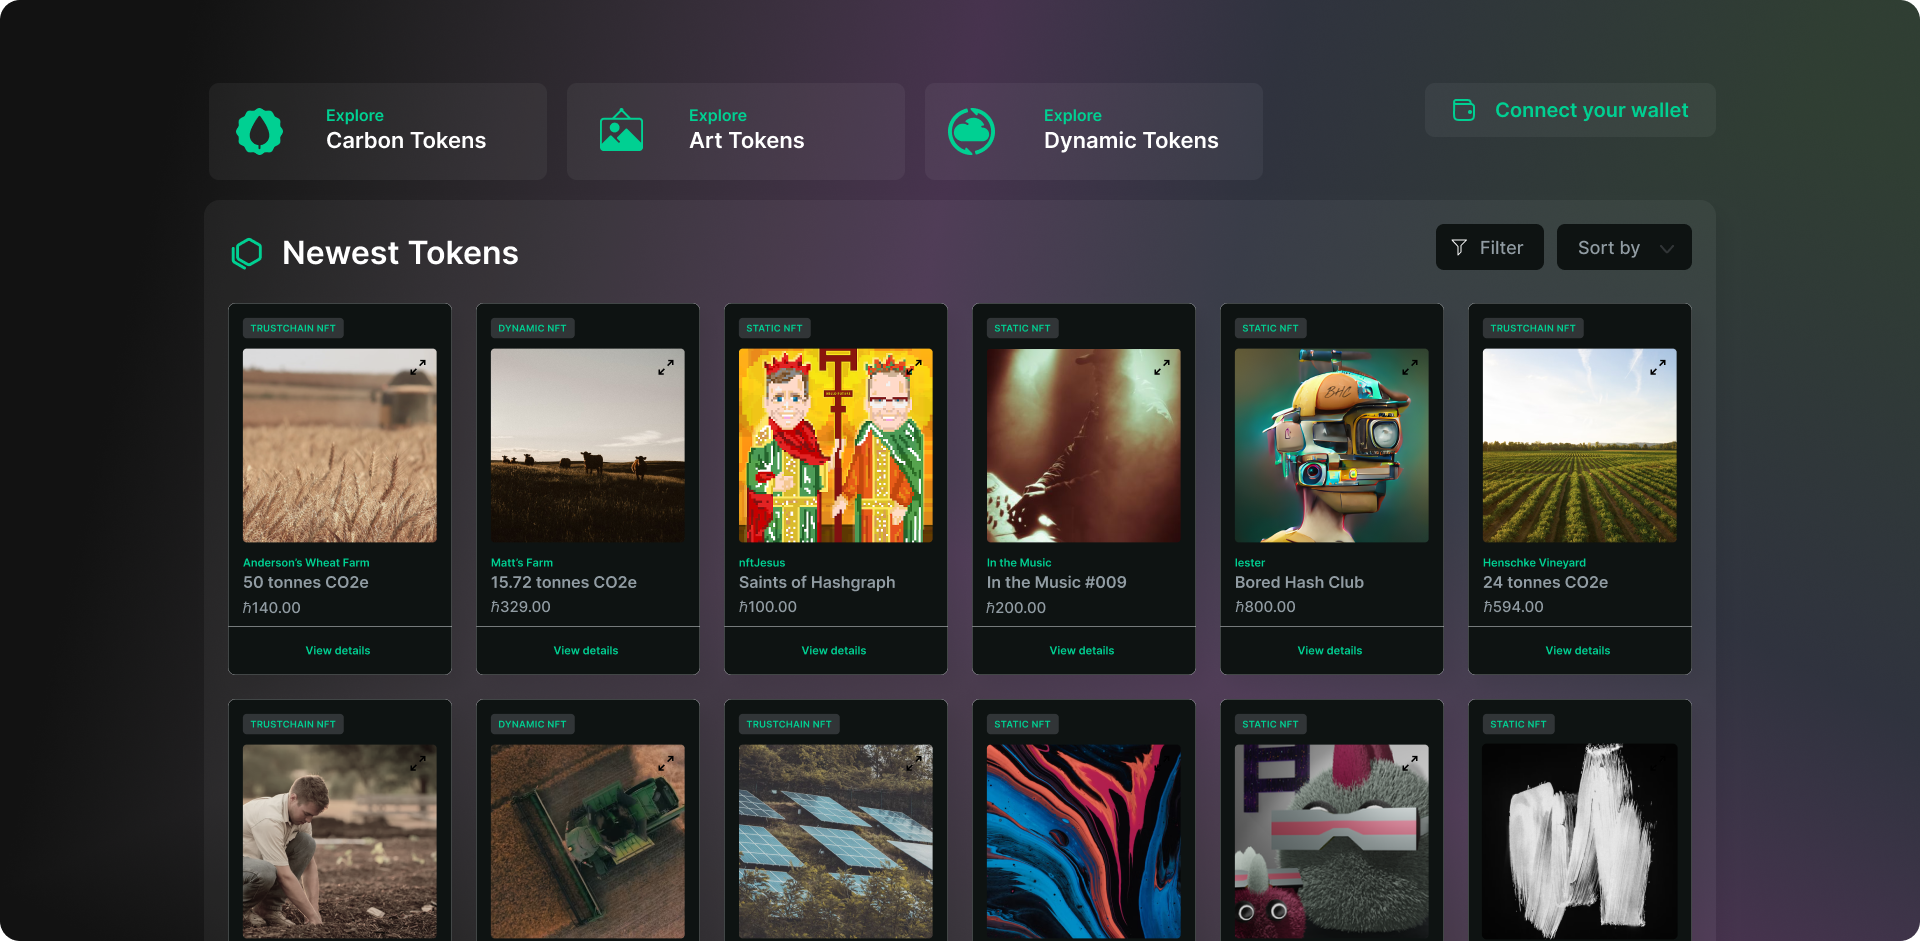1920x941 pixels.
Task: Open Explore Dynamic Tokens
Action: click(x=1094, y=131)
